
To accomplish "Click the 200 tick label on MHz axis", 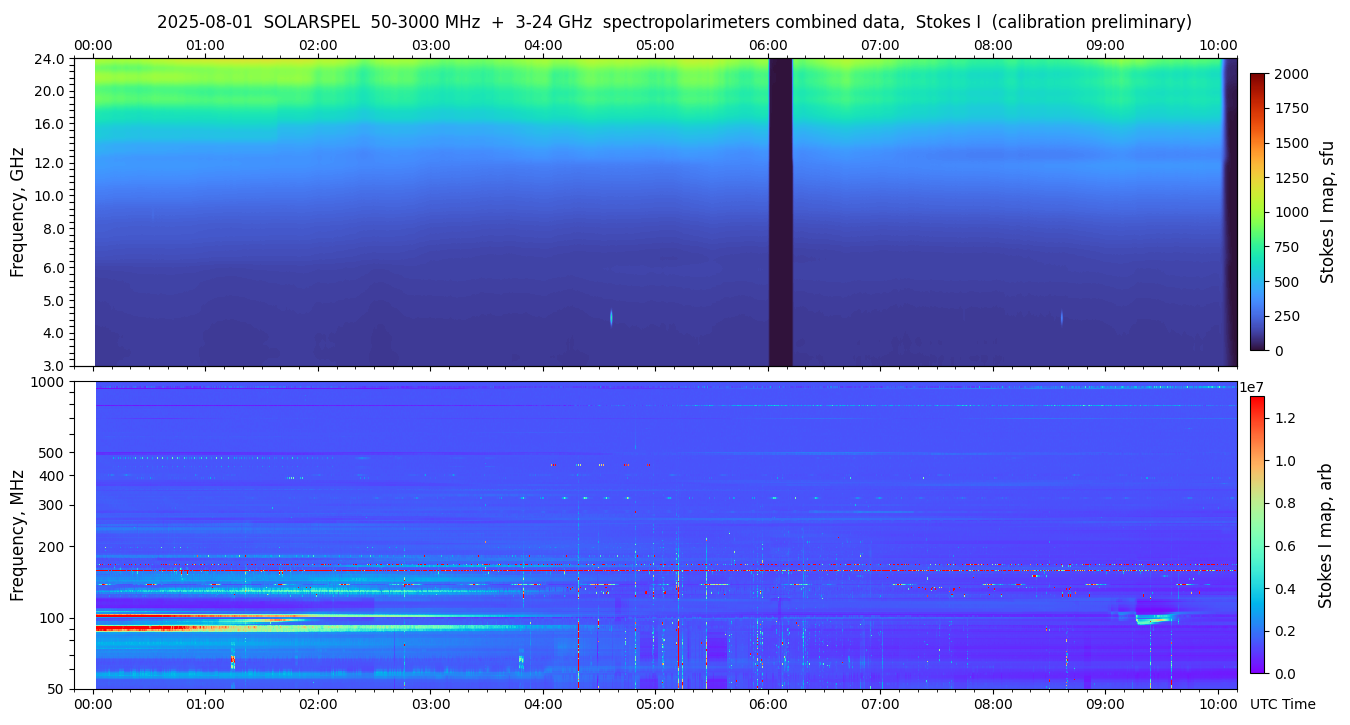I will pos(53,547).
